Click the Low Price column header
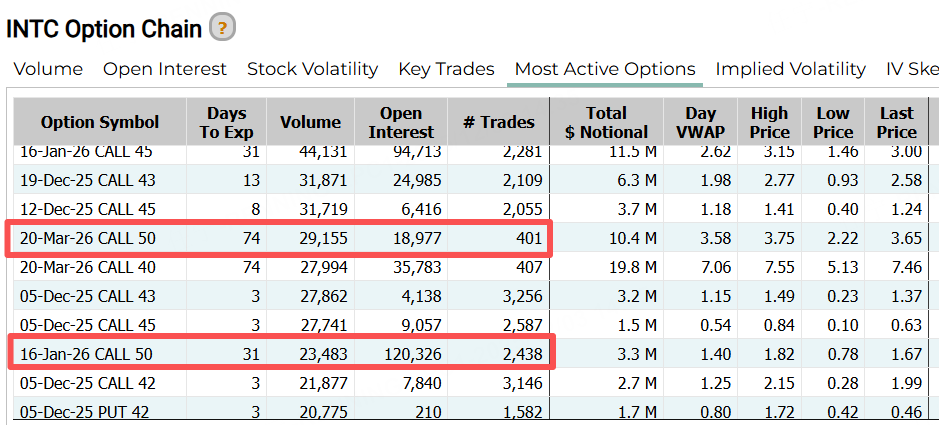 tap(833, 122)
